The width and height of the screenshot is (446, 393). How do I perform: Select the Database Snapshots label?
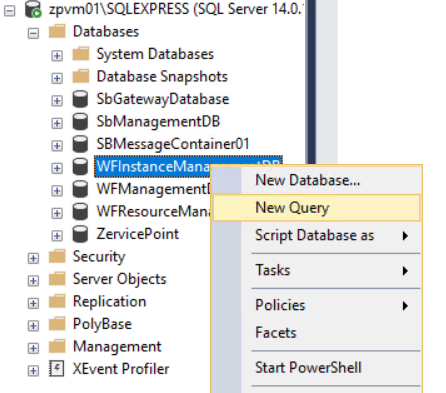[x=162, y=77]
